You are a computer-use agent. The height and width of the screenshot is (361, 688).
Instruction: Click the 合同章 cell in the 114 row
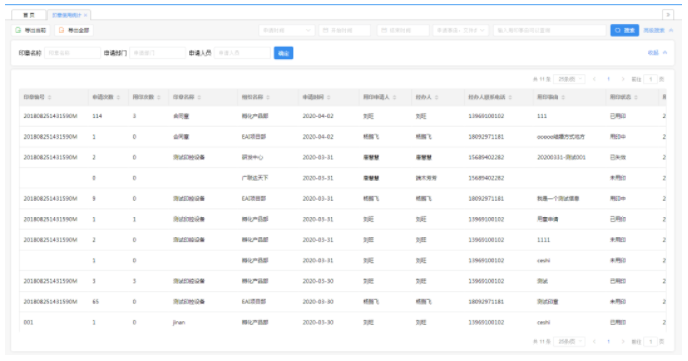pos(181,116)
